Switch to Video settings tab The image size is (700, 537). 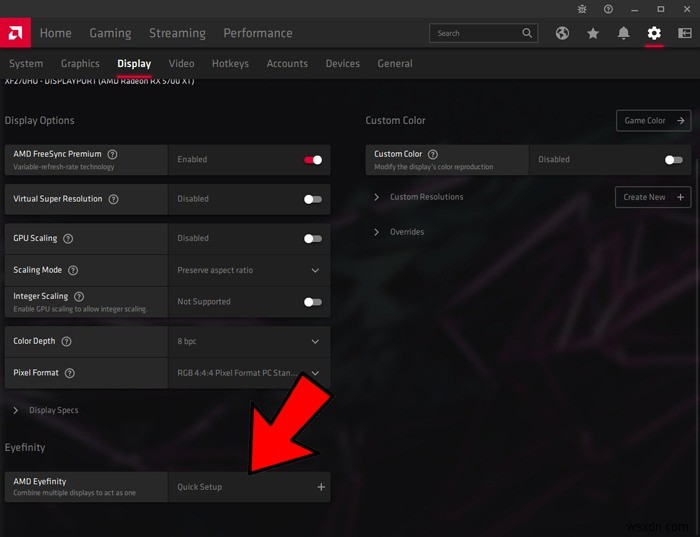tap(181, 64)
